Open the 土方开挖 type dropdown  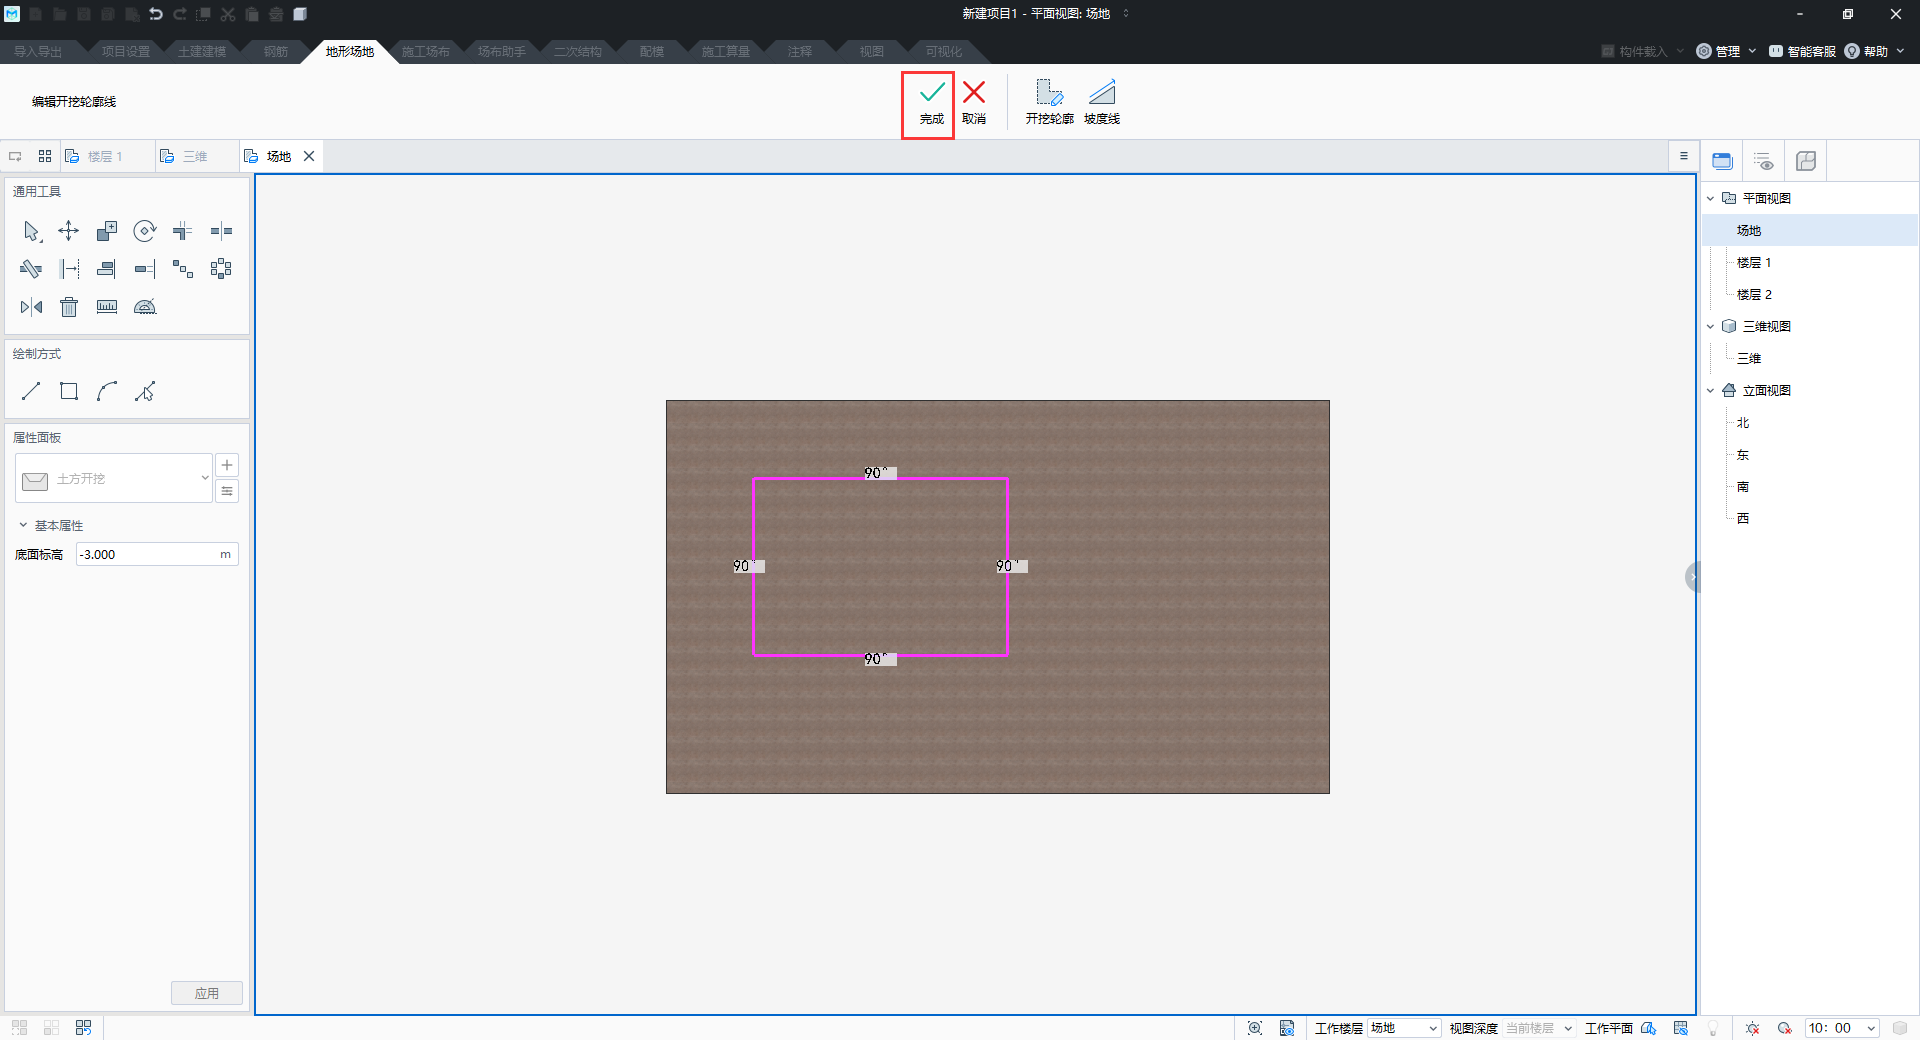click(x=114, y=479)
